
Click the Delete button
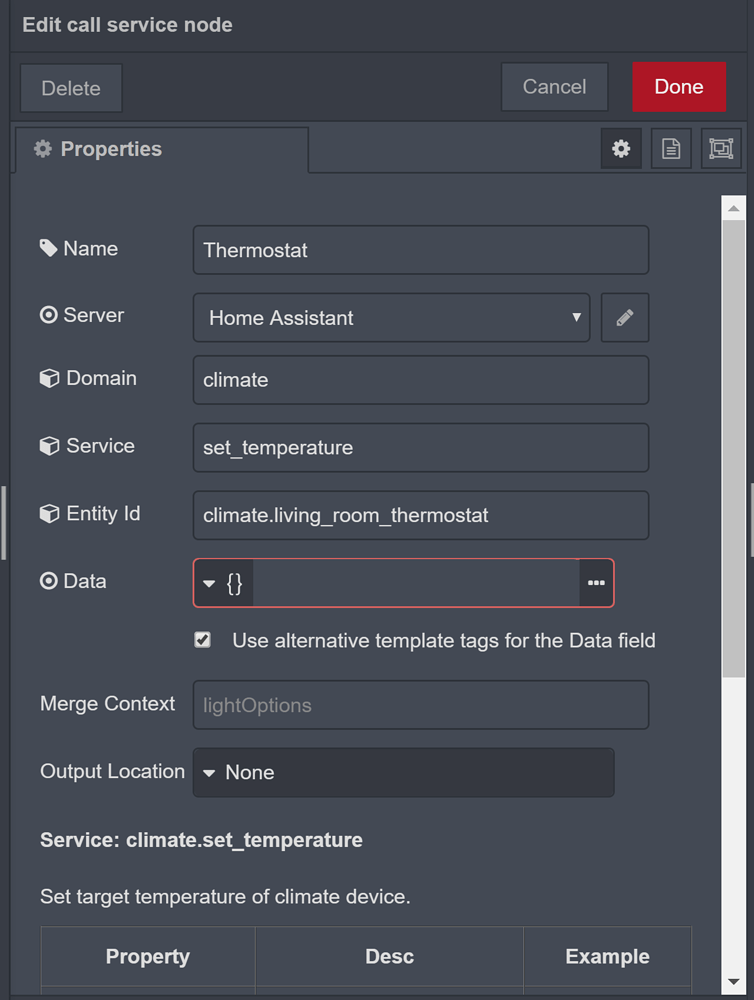point(71,88)
